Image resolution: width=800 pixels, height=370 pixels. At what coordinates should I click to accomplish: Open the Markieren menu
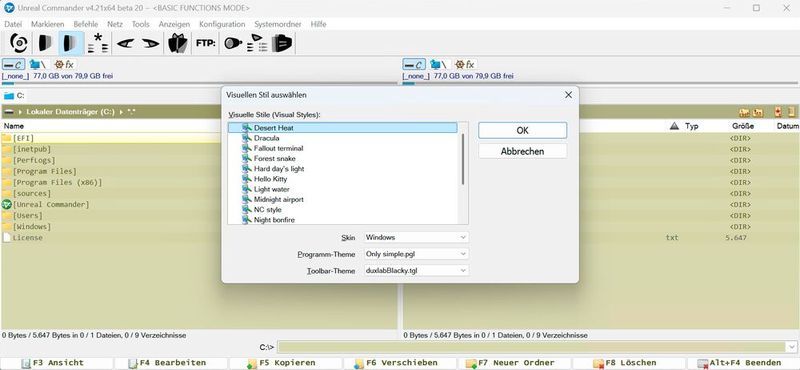pos(47,24)
